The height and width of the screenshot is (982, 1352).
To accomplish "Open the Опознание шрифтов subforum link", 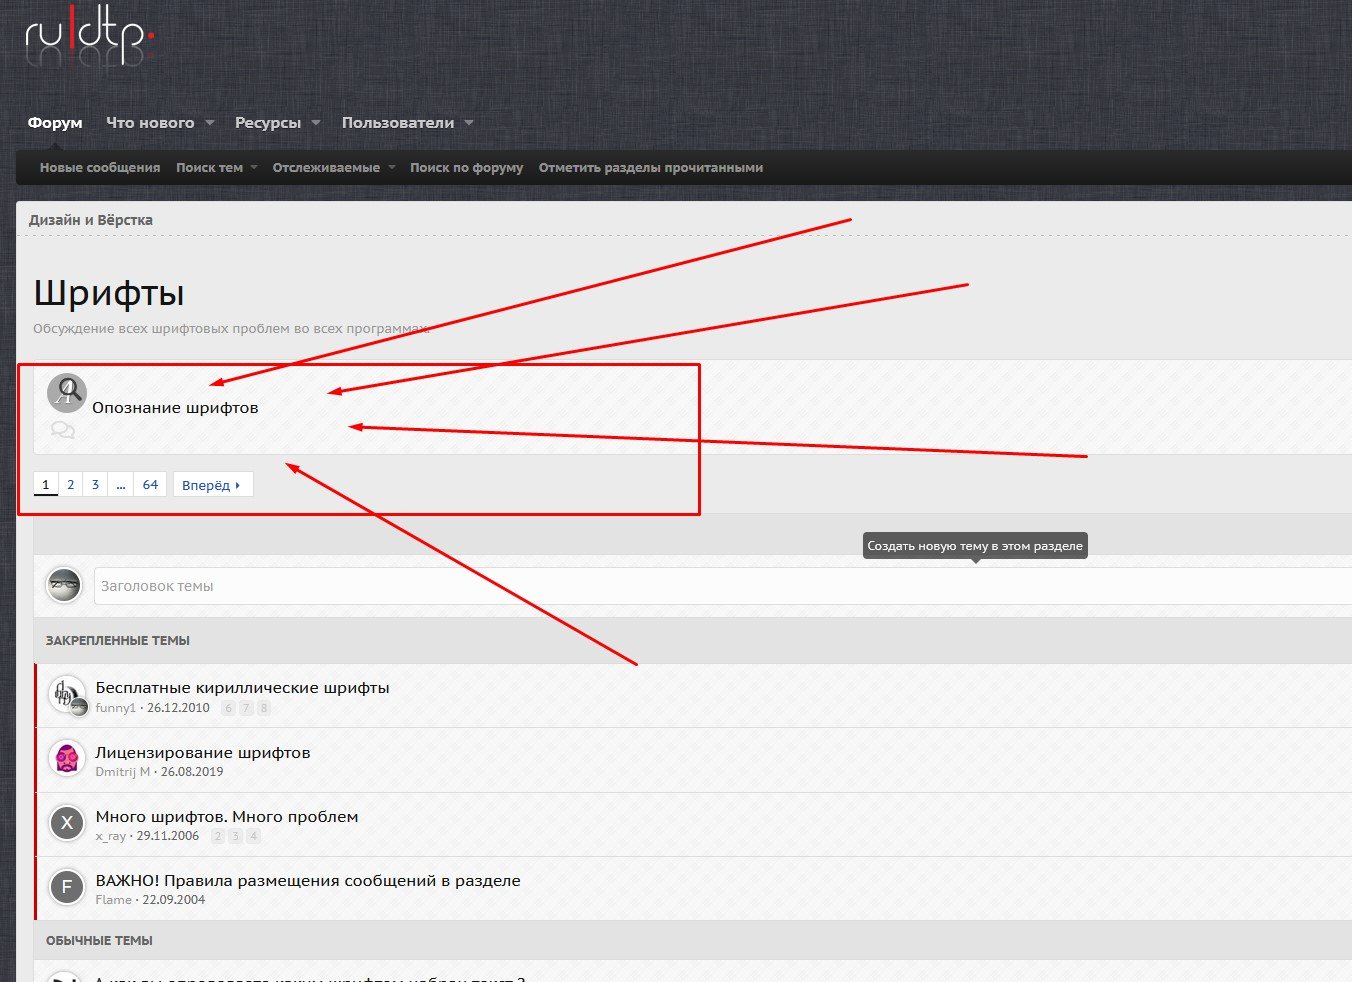I will pyautogui.click(x=175, y=408).
